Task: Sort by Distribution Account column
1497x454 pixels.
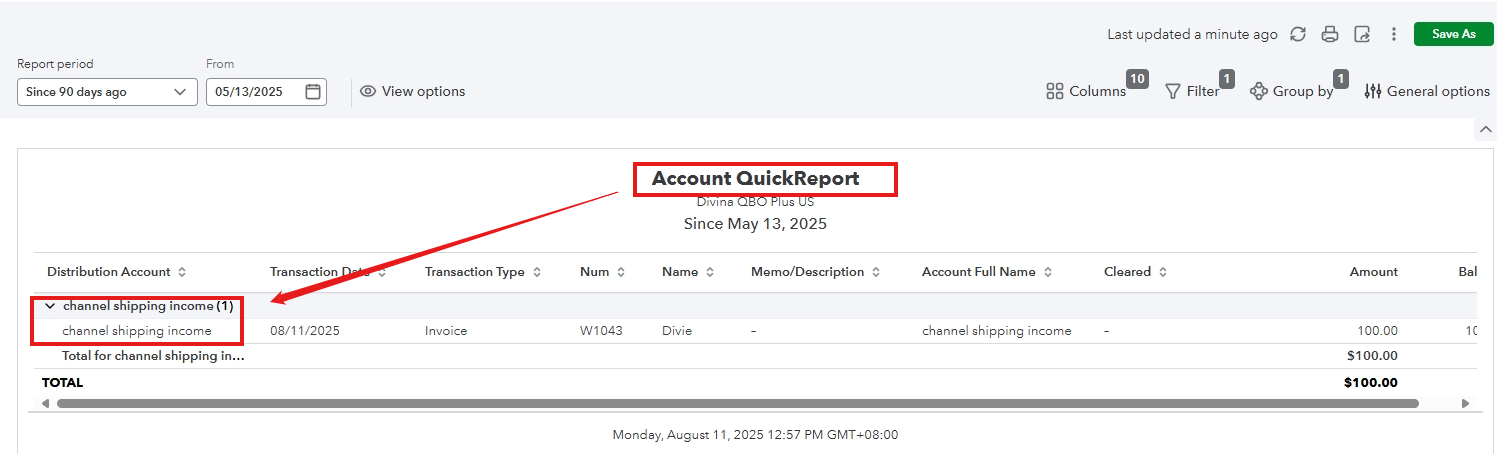Action: pyautogui.click(x=181, y=272)
